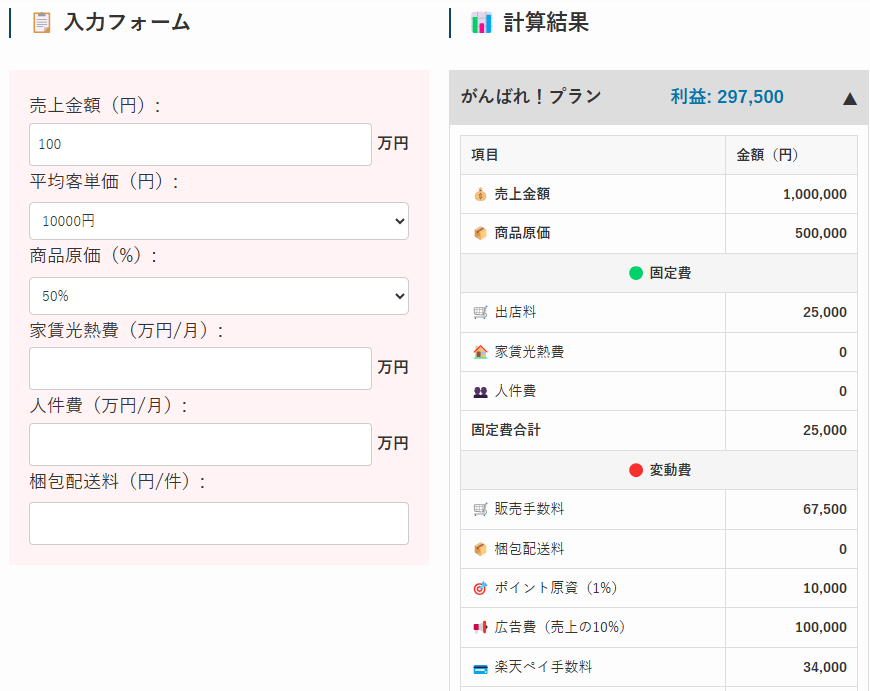Image resolution: width=870 pixels, height=691 pixels.
Task: Click the cart icon beside 出店料
Action: coord(480,312)
